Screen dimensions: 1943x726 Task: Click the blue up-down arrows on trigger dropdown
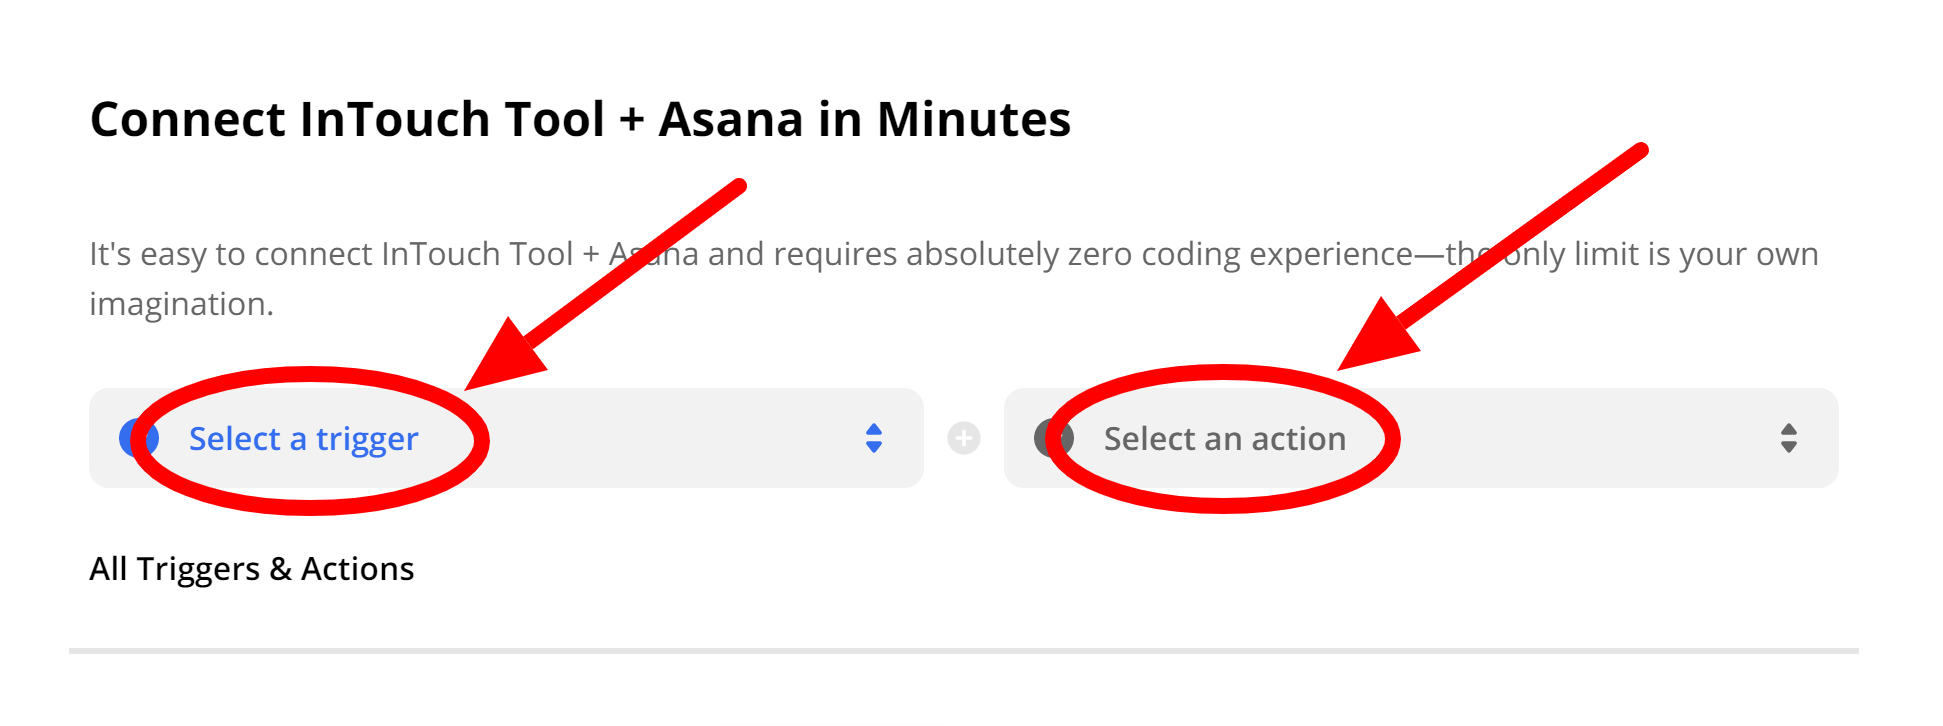point(874,438)
